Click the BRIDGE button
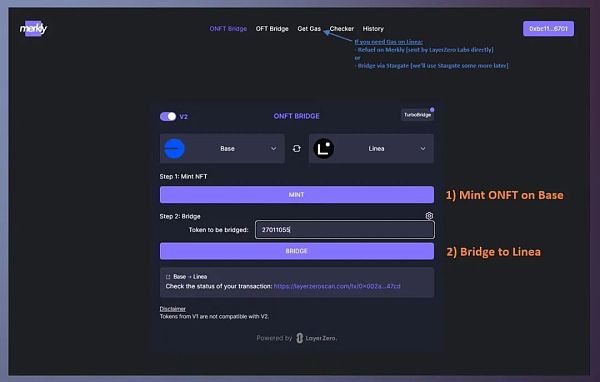 [297, 251]
